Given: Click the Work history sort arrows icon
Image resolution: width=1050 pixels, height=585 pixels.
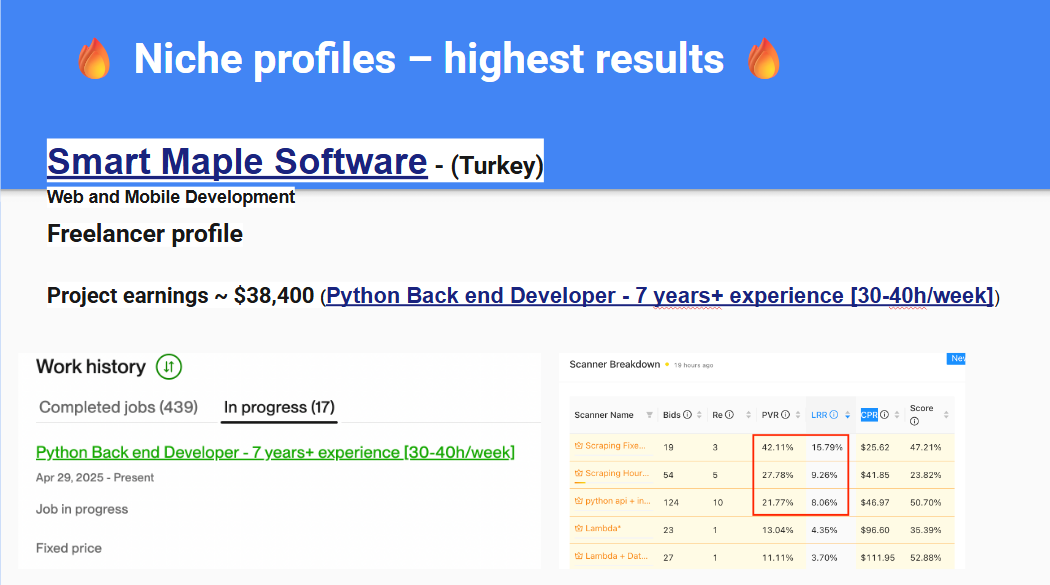Looking at the screenshot, I should click(169, 367).
